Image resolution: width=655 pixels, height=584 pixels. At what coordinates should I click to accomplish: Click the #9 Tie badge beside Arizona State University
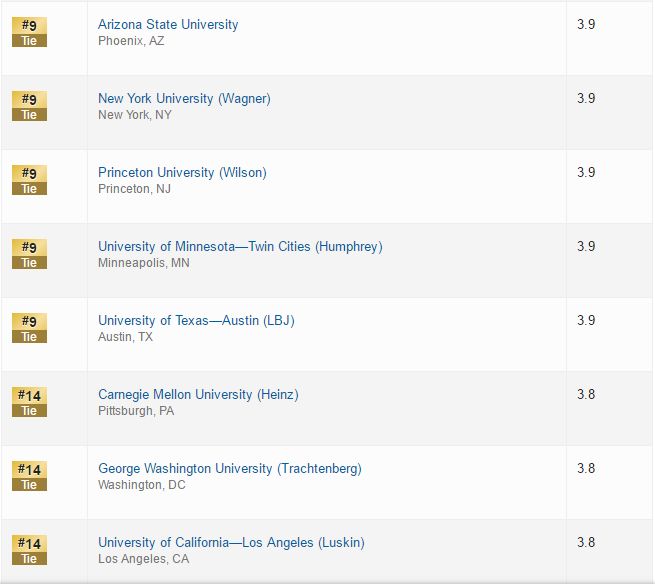click(29, 32)
